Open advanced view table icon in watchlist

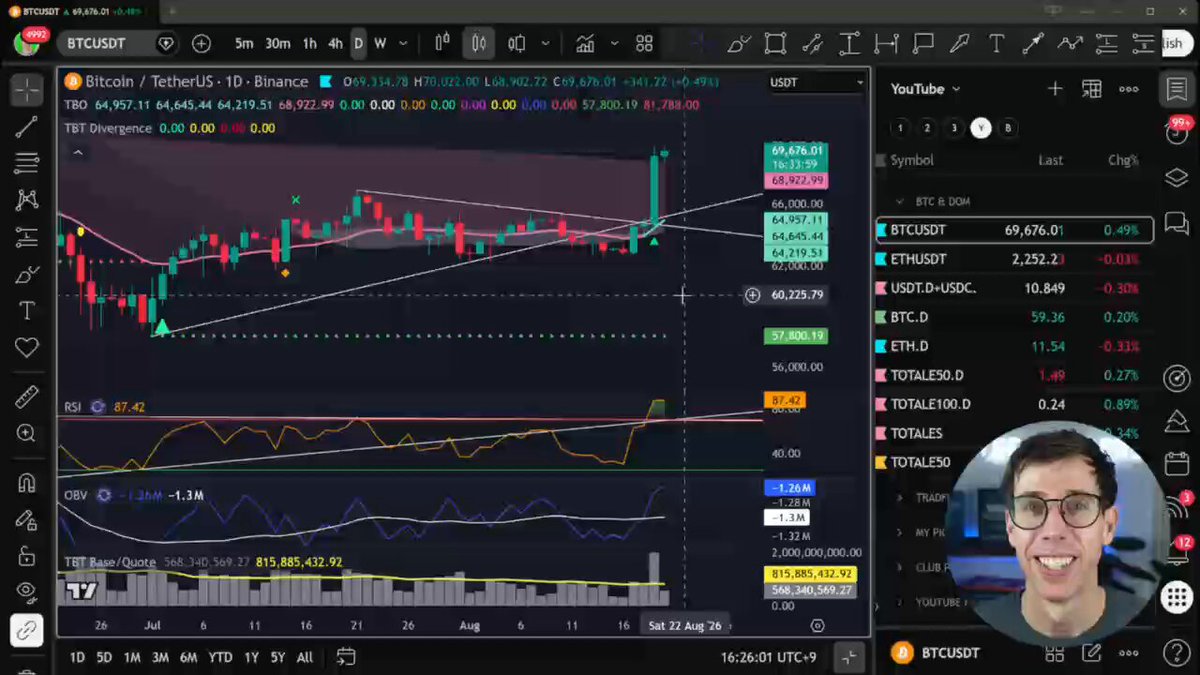pyautogui.click(x=1092, y=89)
